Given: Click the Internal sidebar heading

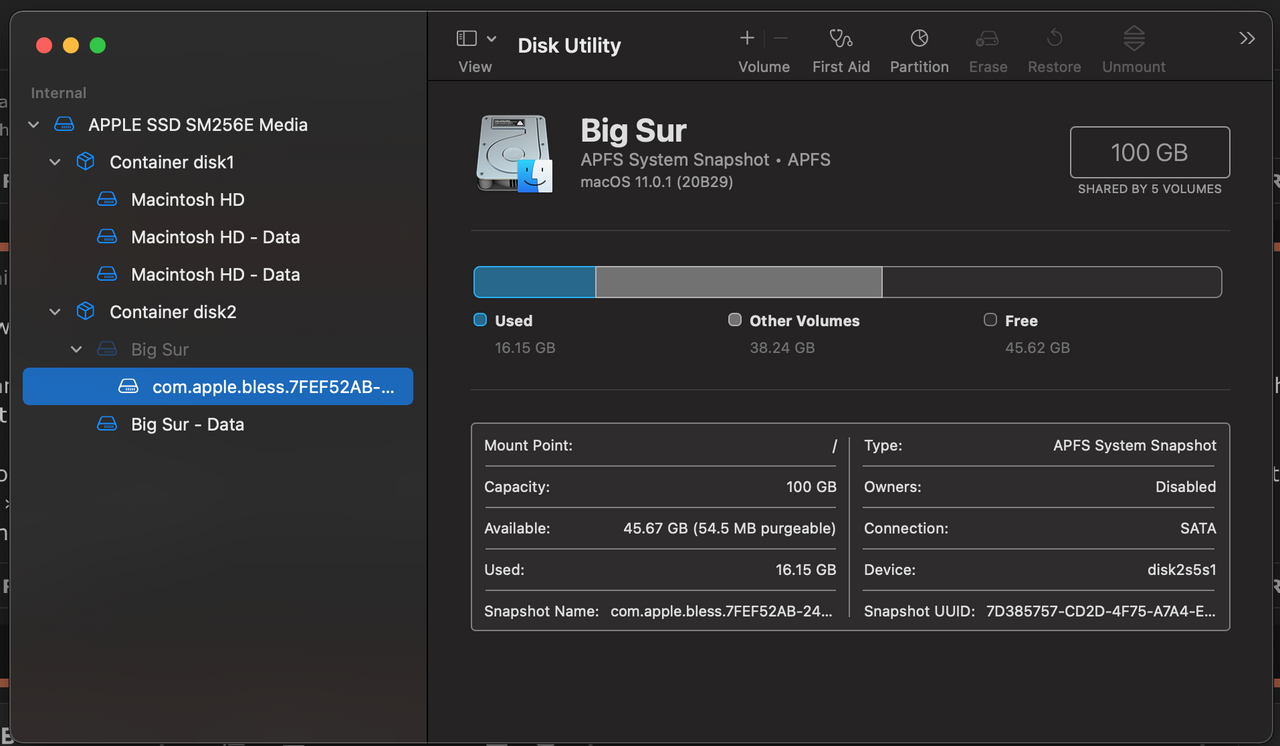Looking at the screenshot, I should [x=59, y=93].
